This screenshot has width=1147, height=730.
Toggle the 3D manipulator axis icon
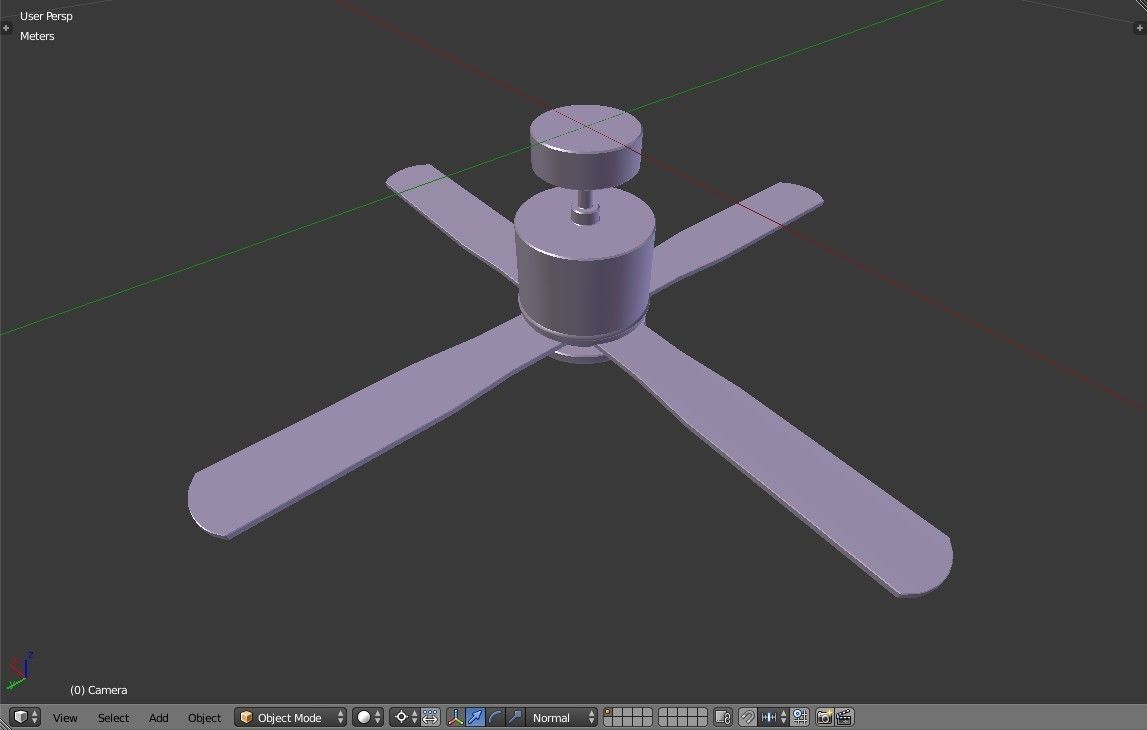pyautogui.click(x=456, y=717)
